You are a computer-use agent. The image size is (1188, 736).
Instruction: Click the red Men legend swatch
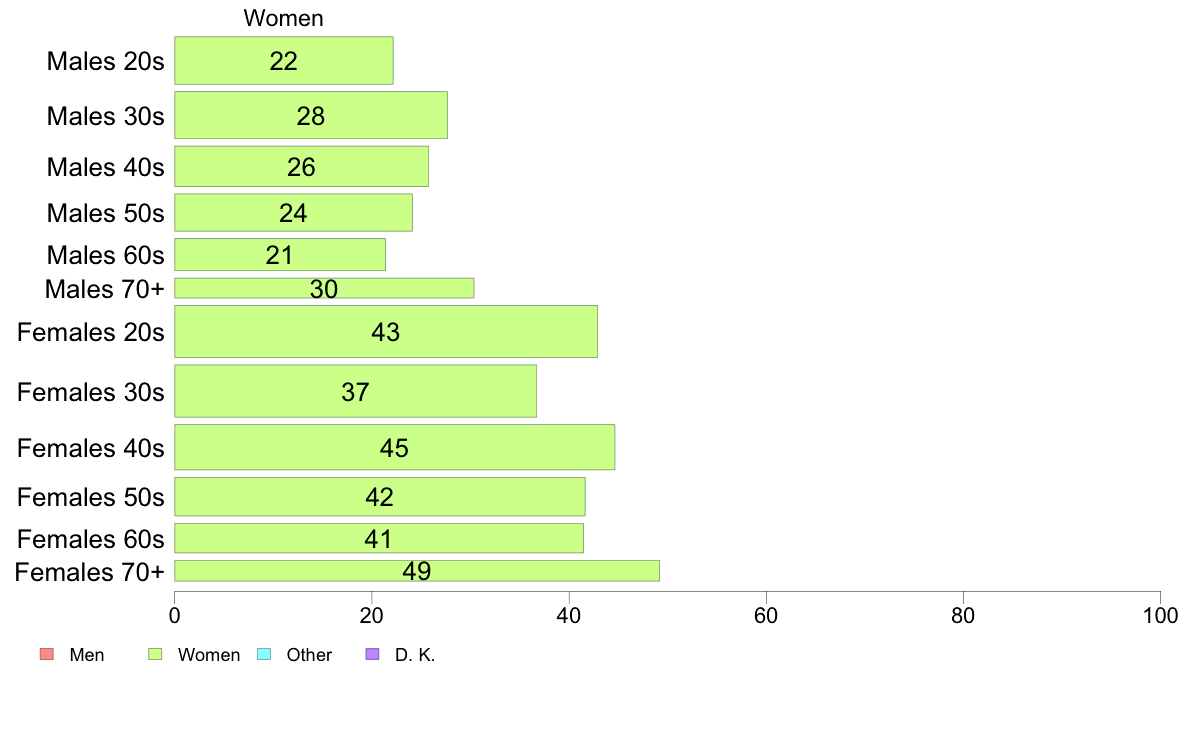coord(47,654)
